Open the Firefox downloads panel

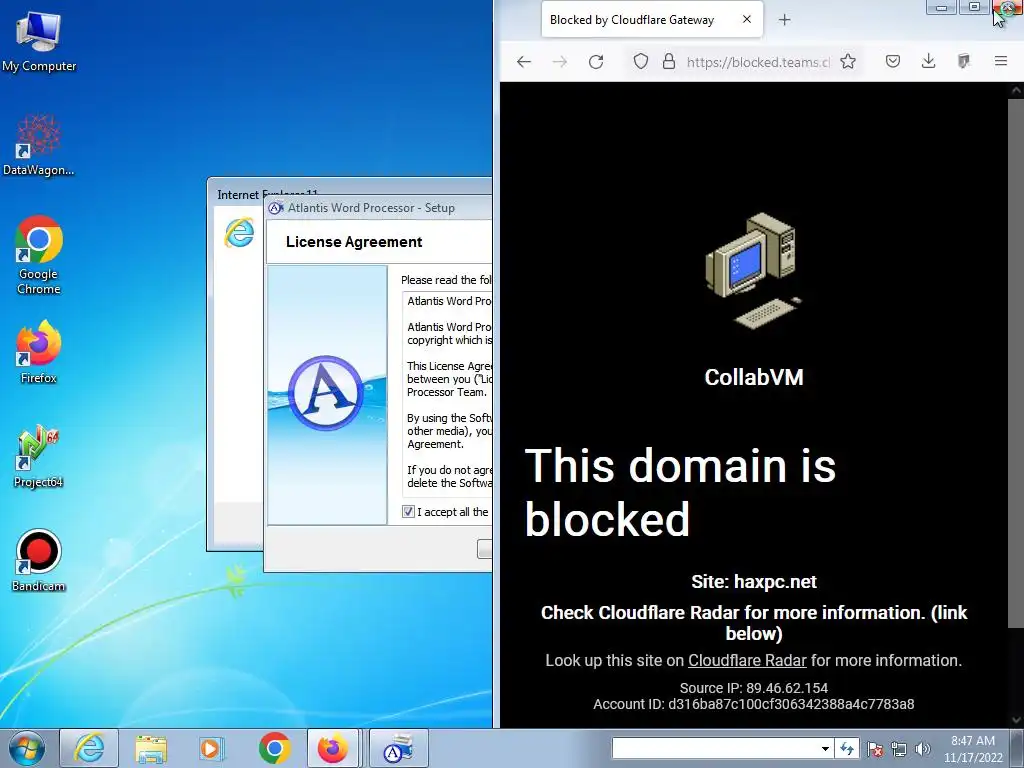pyautogui.click(x=928, y=61)
